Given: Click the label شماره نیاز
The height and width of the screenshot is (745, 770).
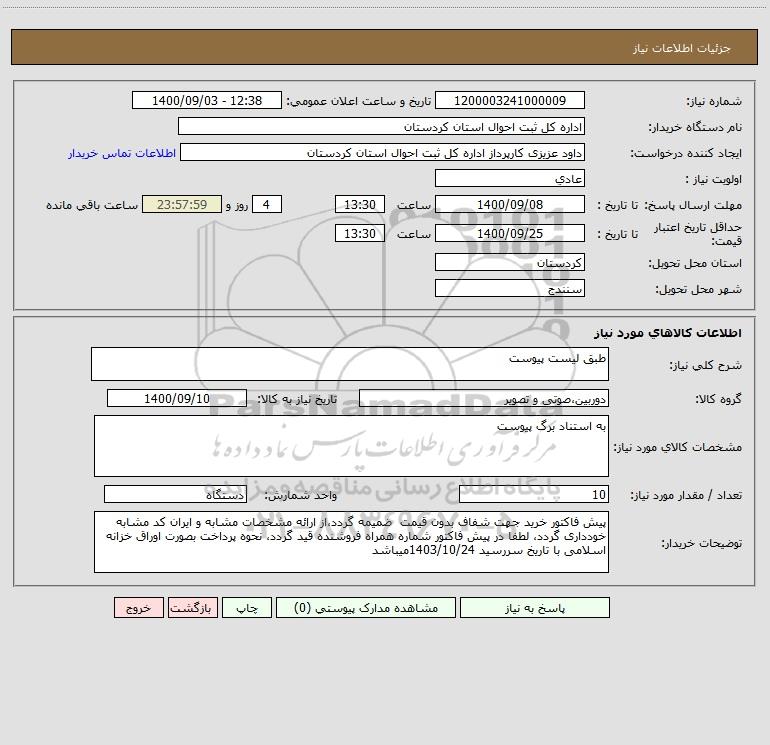Looking at the screenshot, I should tap(714, 101).
